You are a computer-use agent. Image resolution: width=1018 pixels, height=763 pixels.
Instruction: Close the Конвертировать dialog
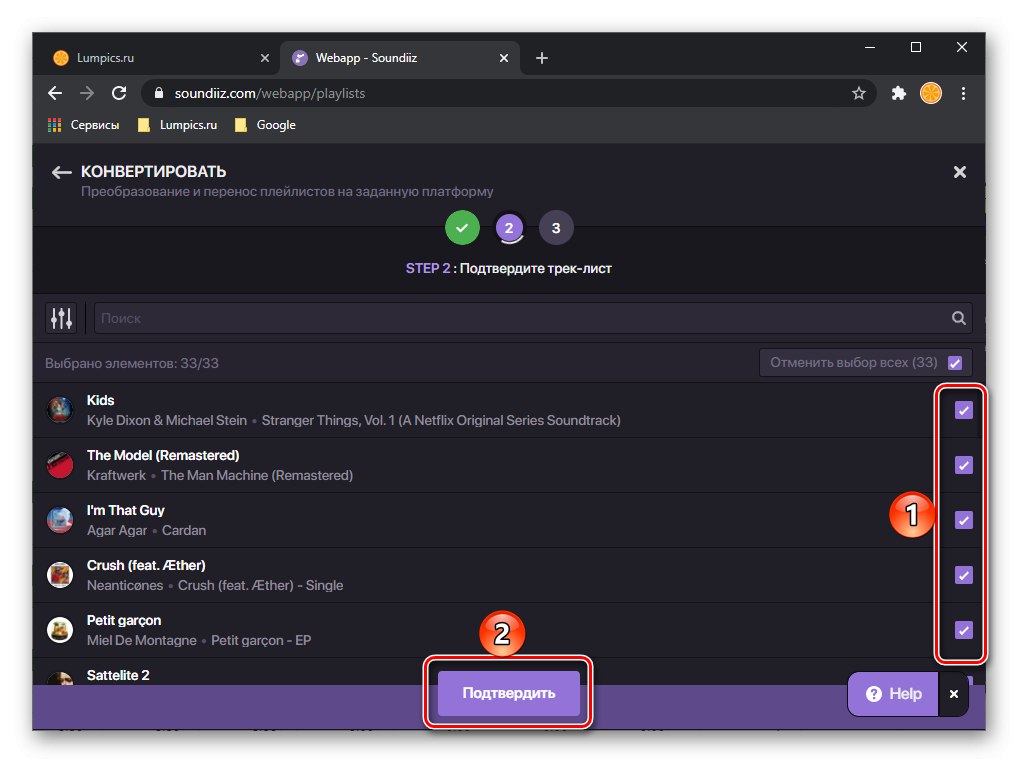pyautogui.click(x=960, y=172)
